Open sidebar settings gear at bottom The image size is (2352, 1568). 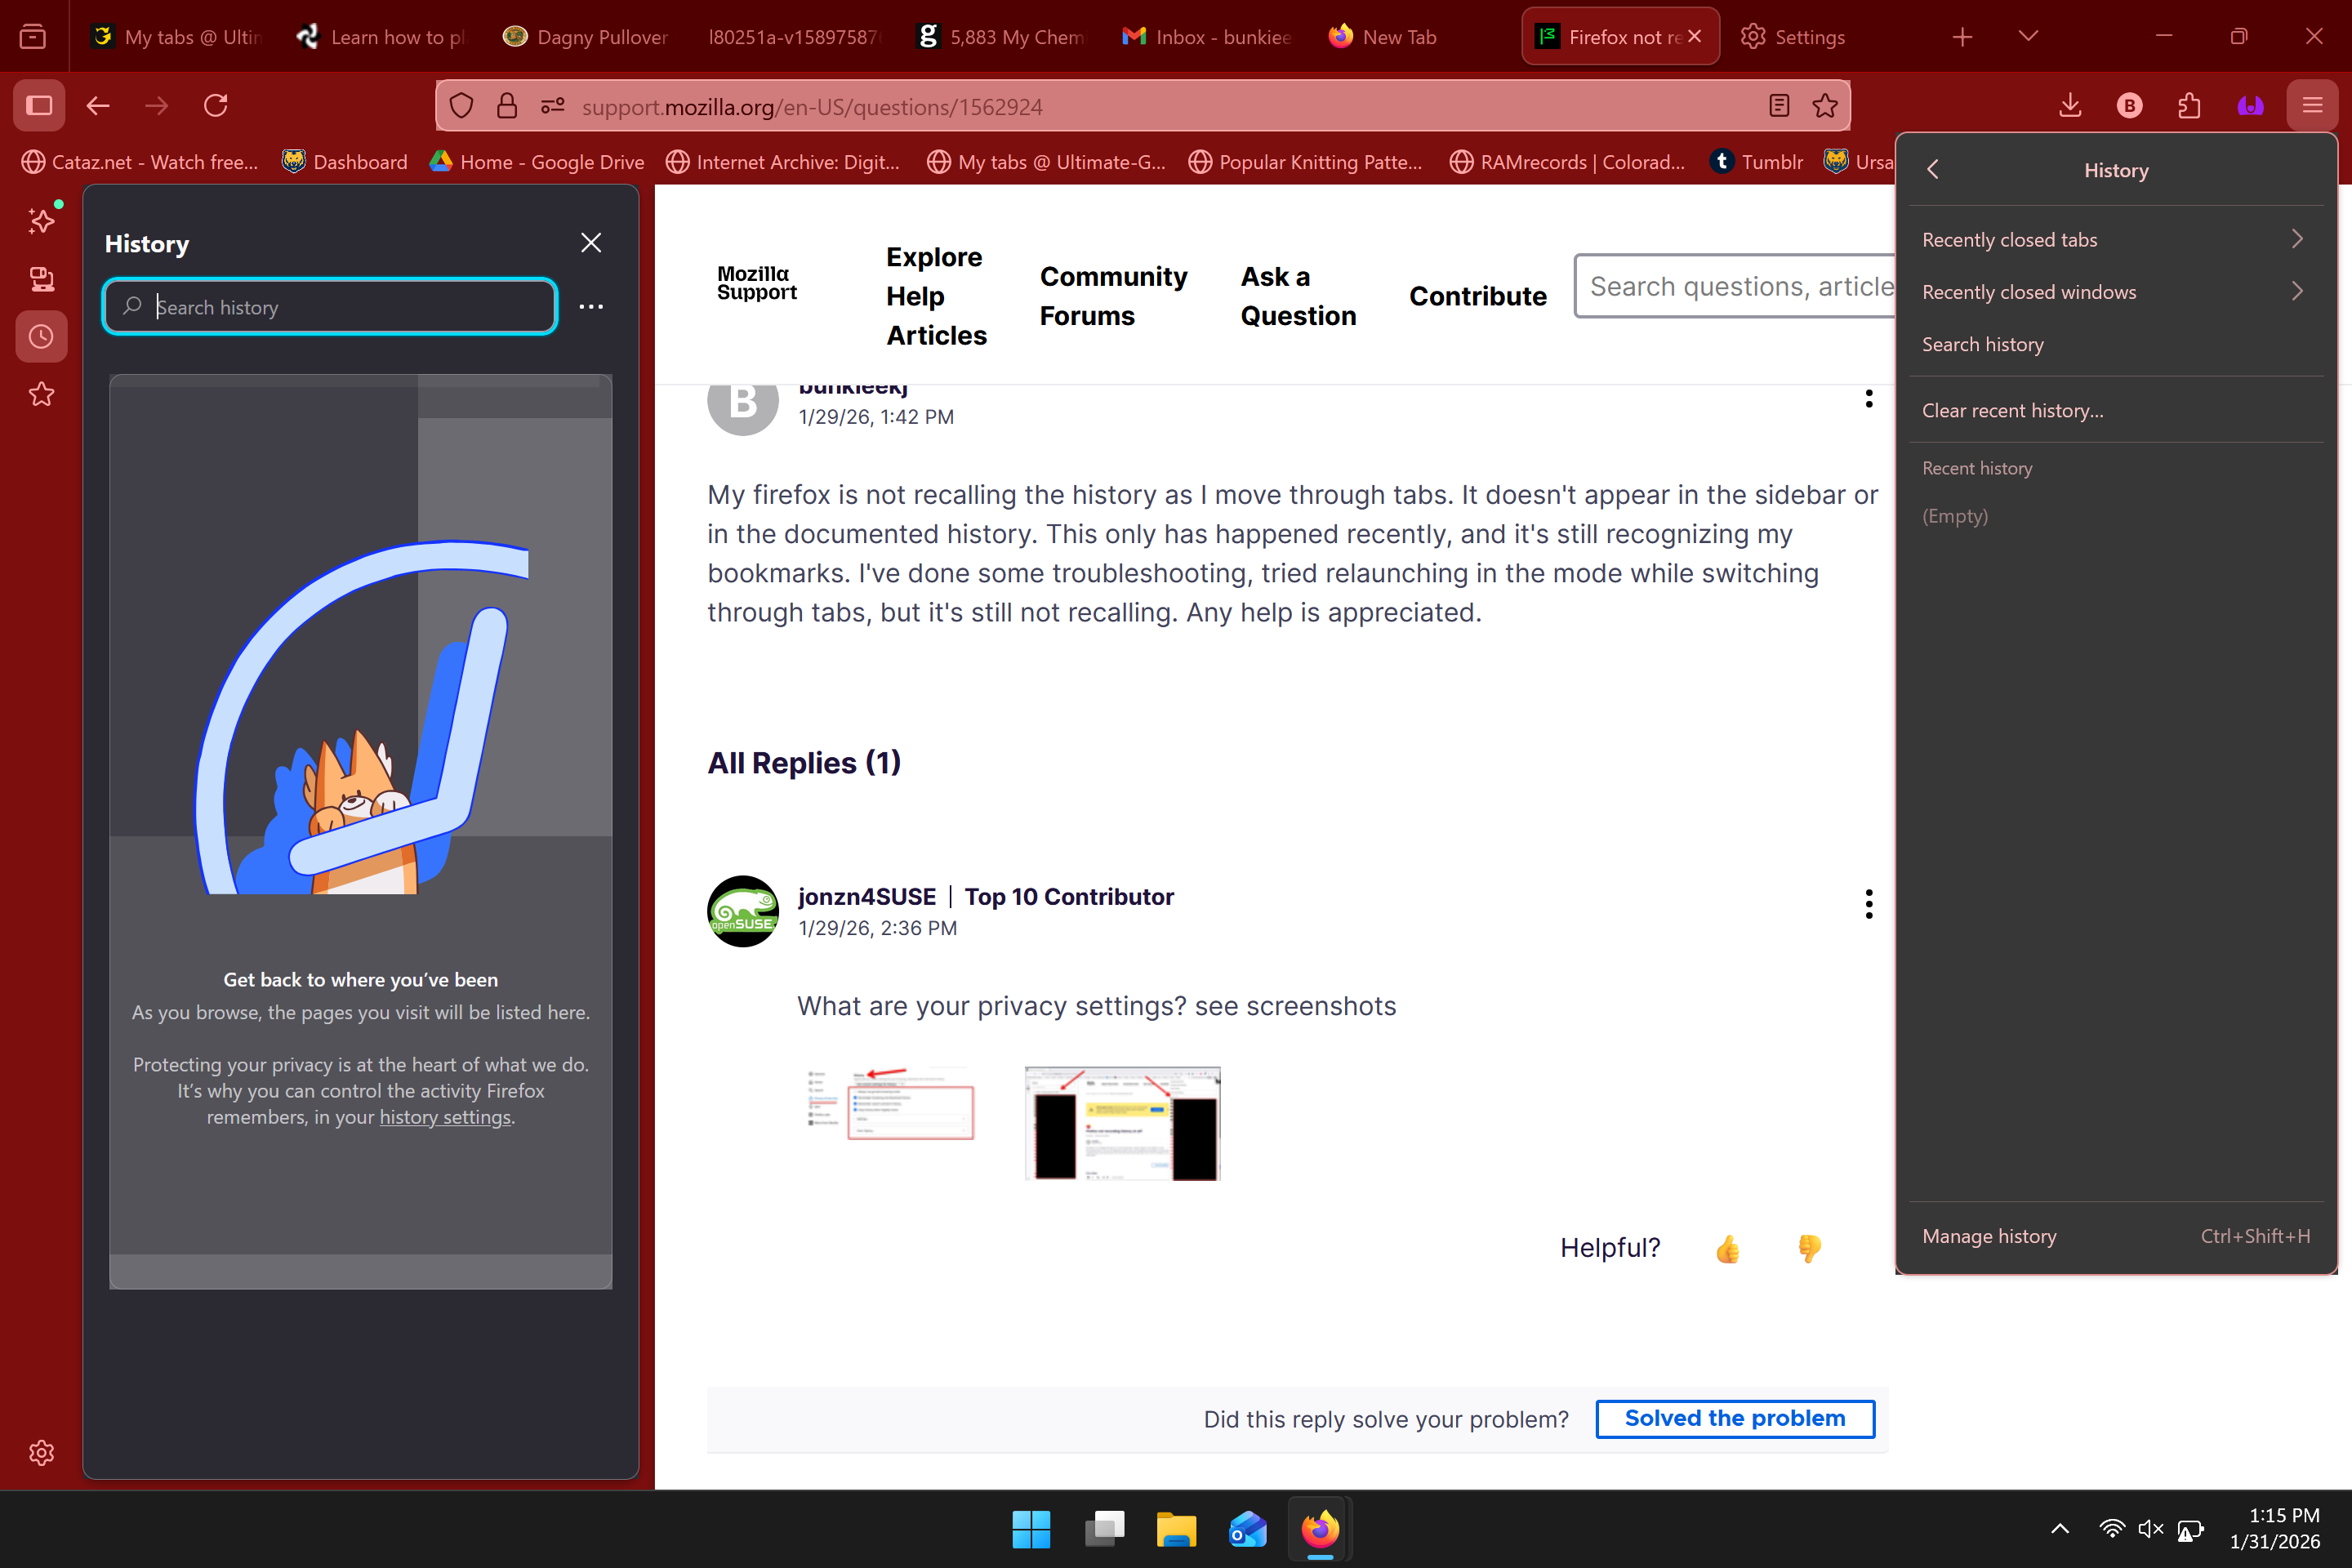tap(41, 1452)
